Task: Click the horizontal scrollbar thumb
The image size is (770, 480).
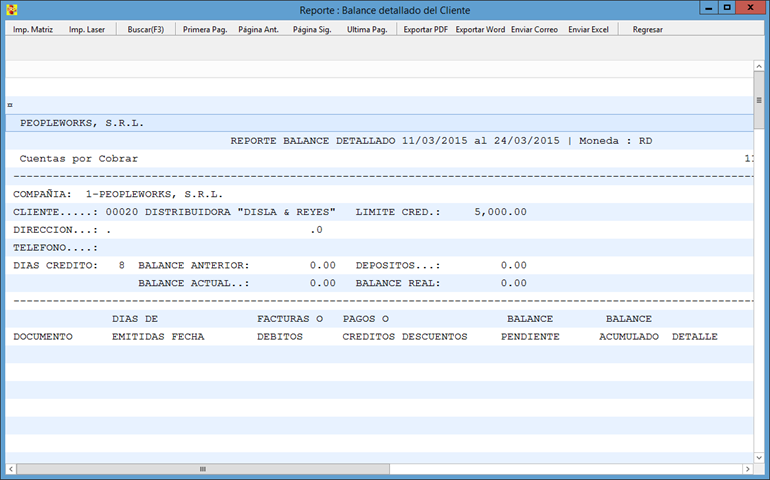Action: coord(200,468)
